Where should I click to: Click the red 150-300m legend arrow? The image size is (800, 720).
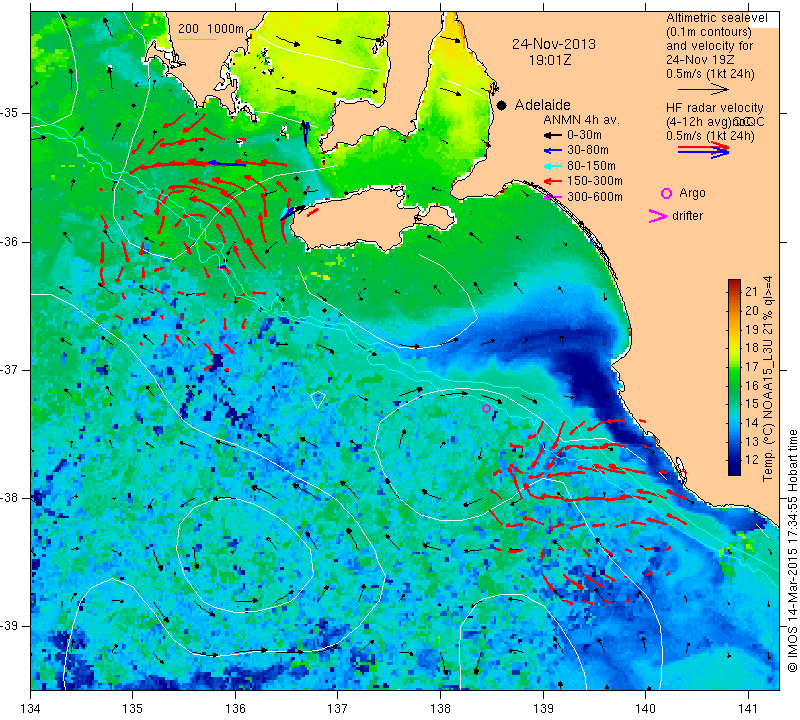coord(552,181)
